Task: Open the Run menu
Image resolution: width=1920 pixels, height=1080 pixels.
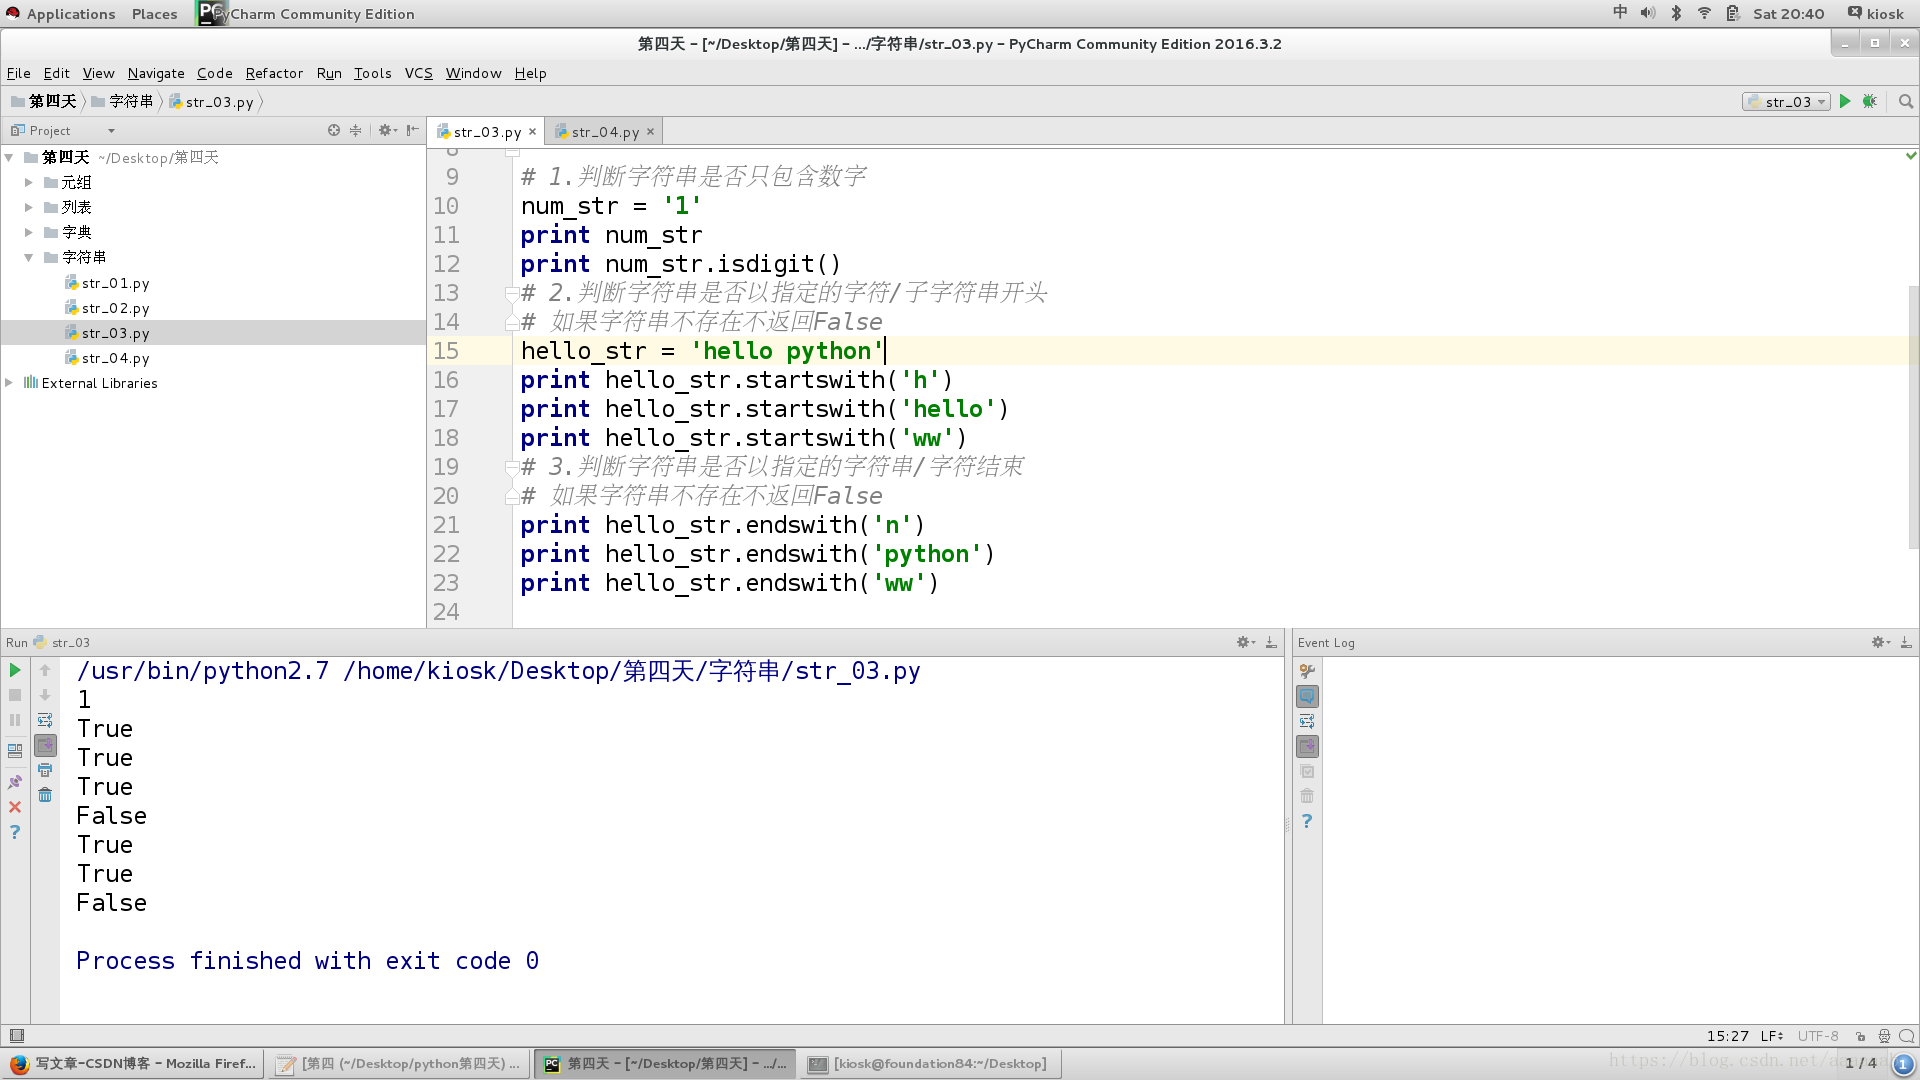Action: tap(328, 73)
